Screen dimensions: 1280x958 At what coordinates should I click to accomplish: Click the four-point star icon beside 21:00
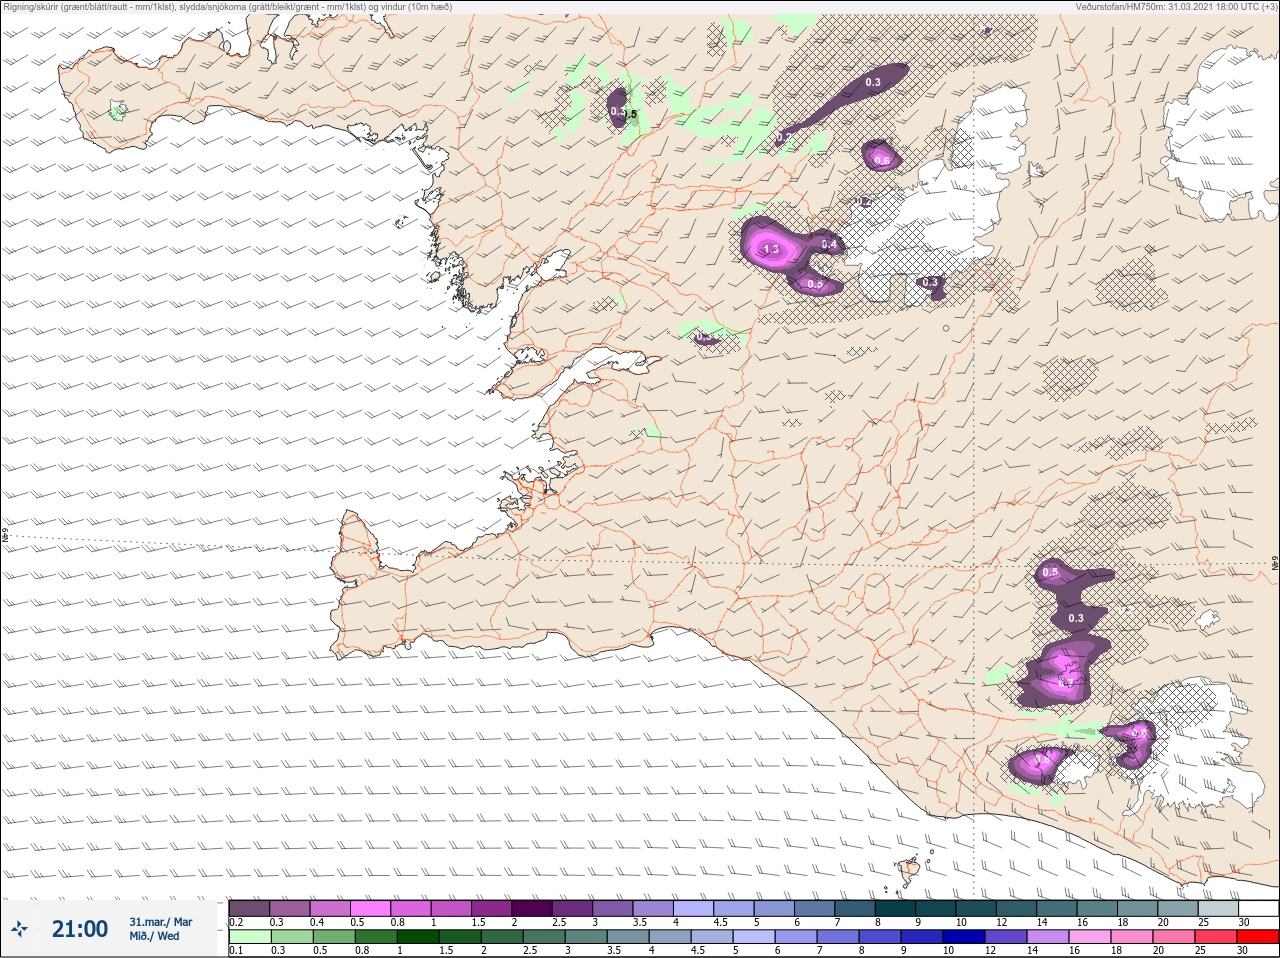tap(19, 931)
